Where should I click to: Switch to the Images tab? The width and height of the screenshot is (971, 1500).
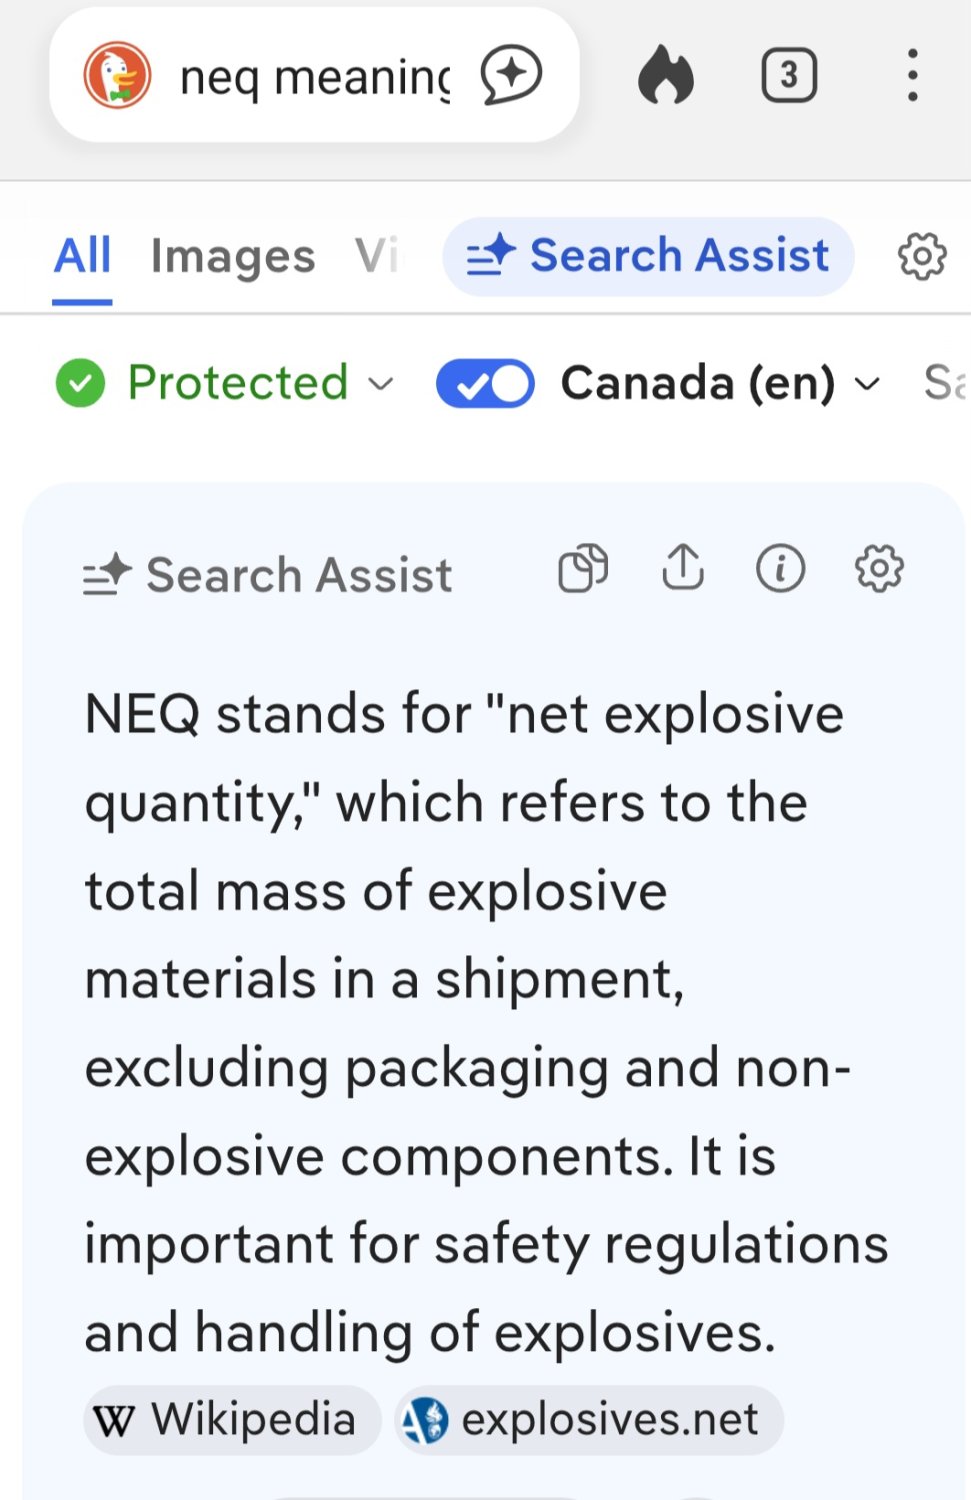[231, 255]
